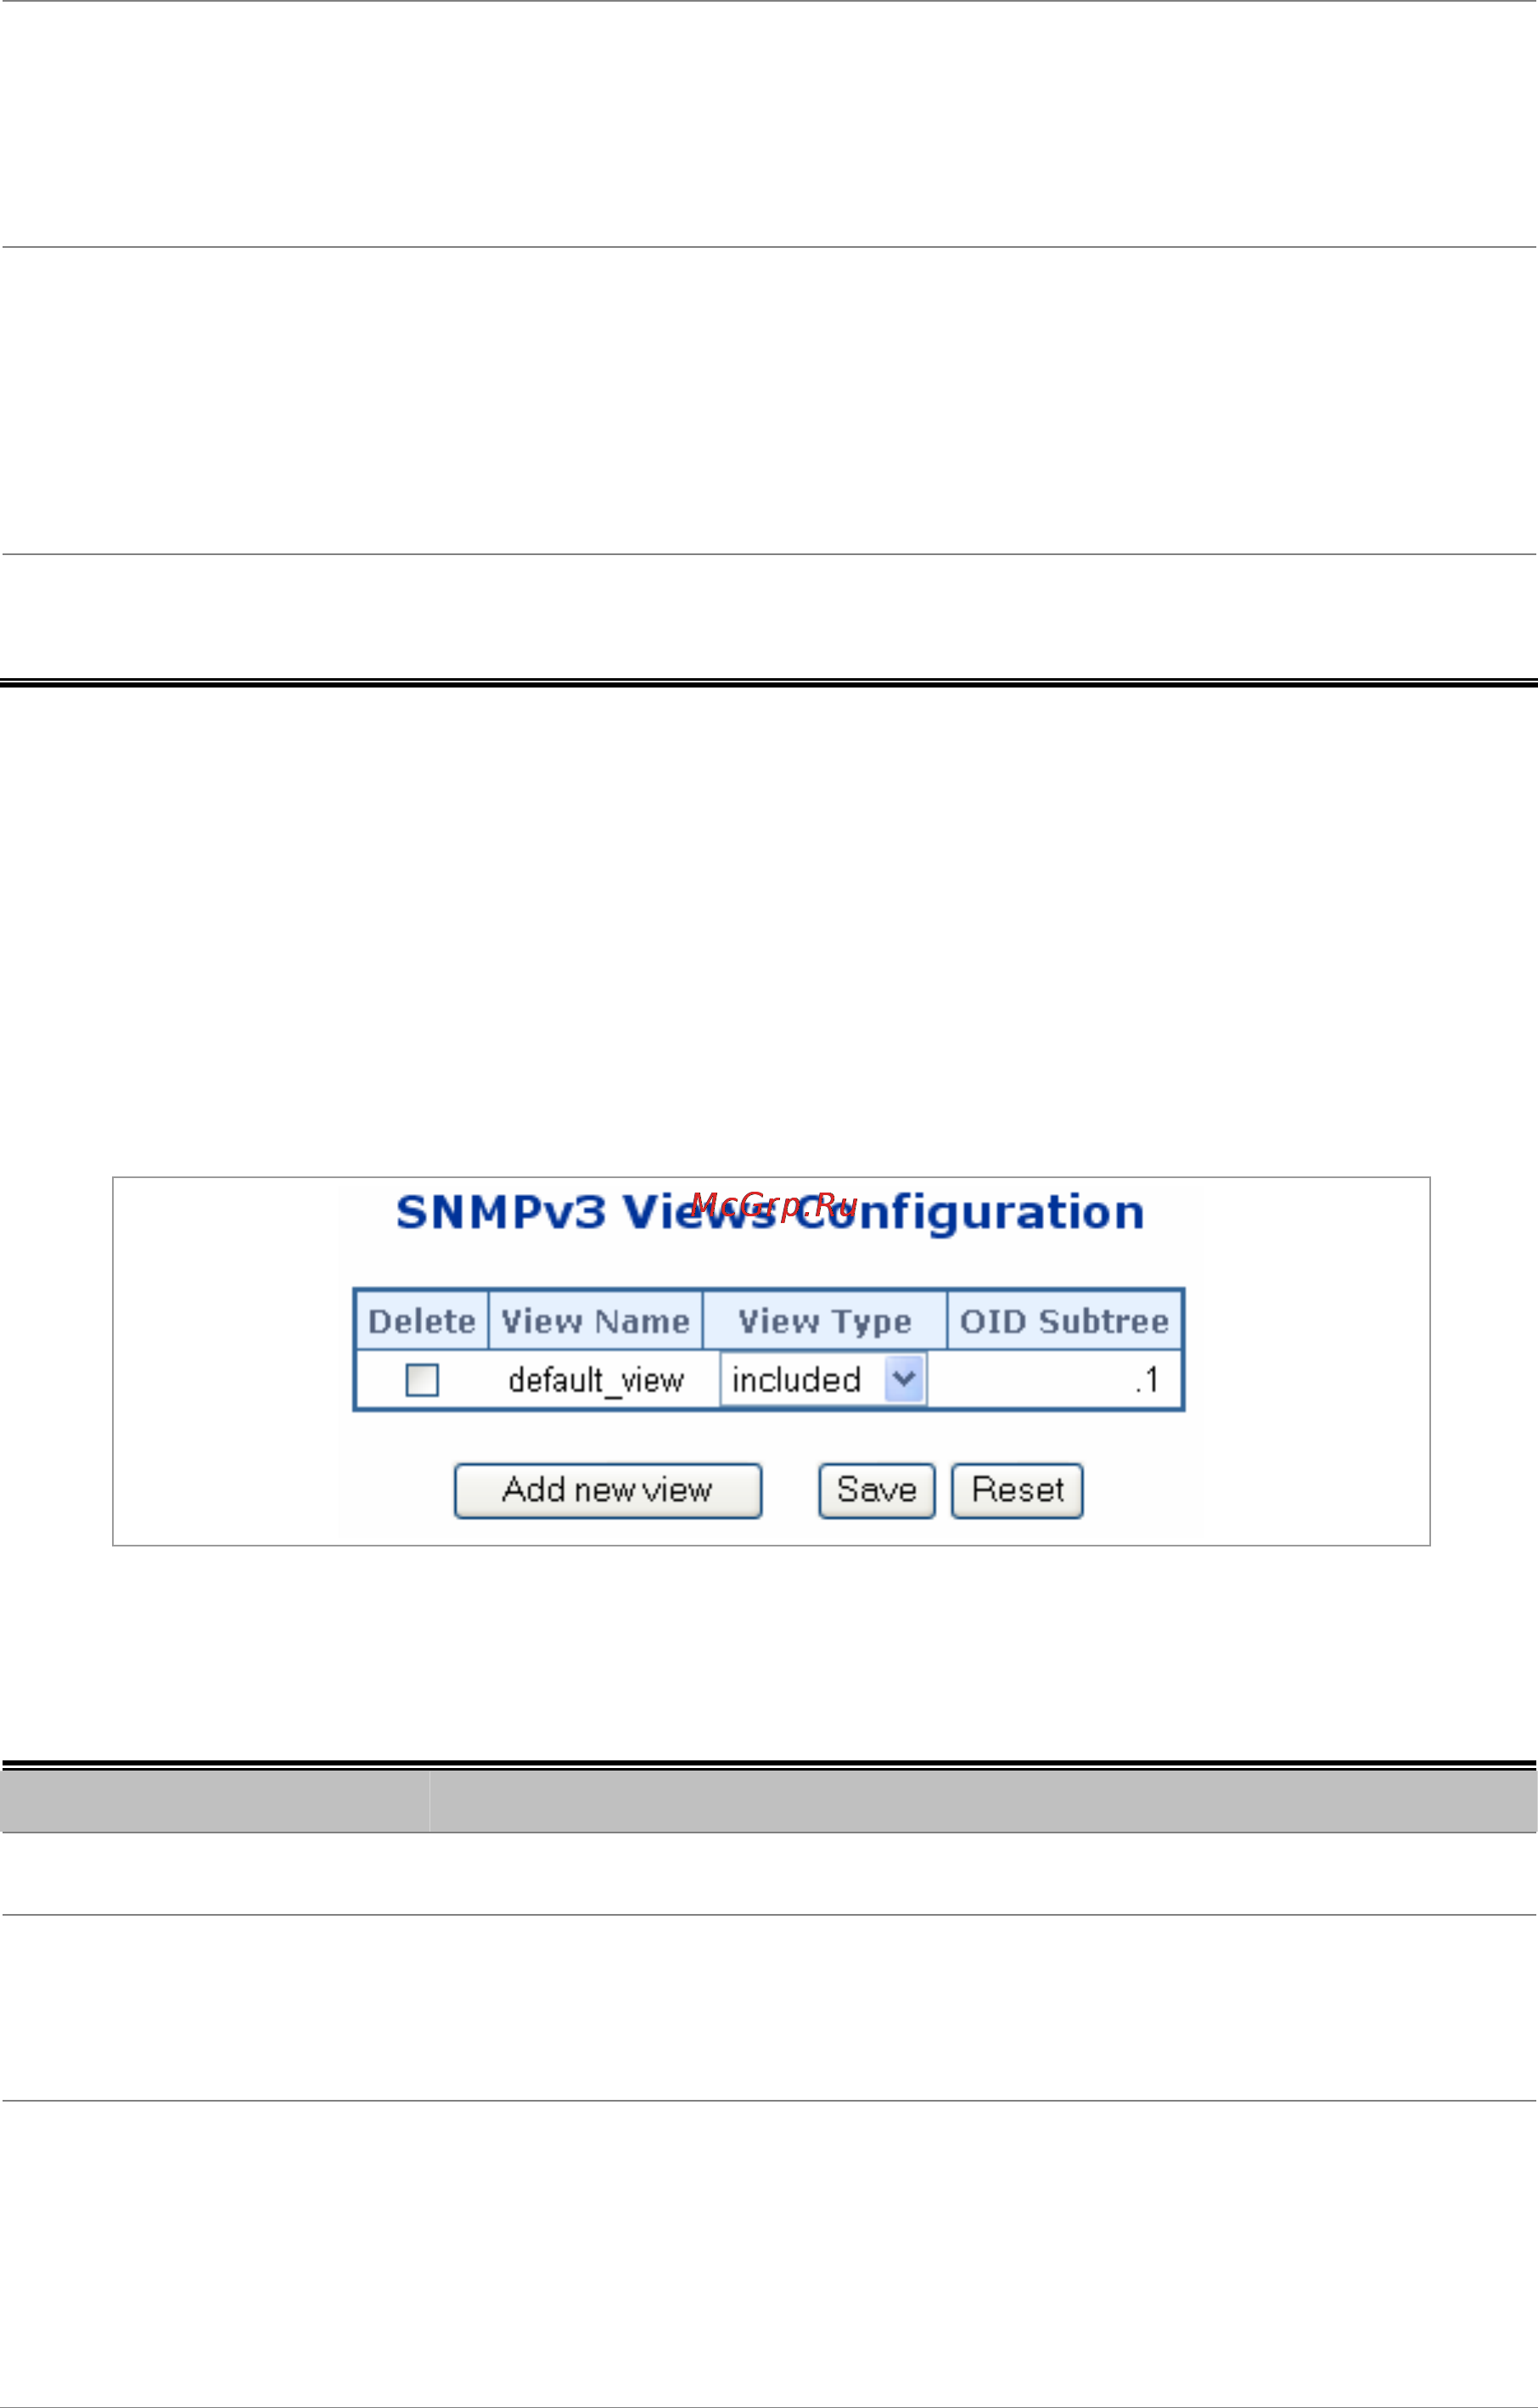
Task: Click the 'Delete' column header
Action: coord(422,1321)
